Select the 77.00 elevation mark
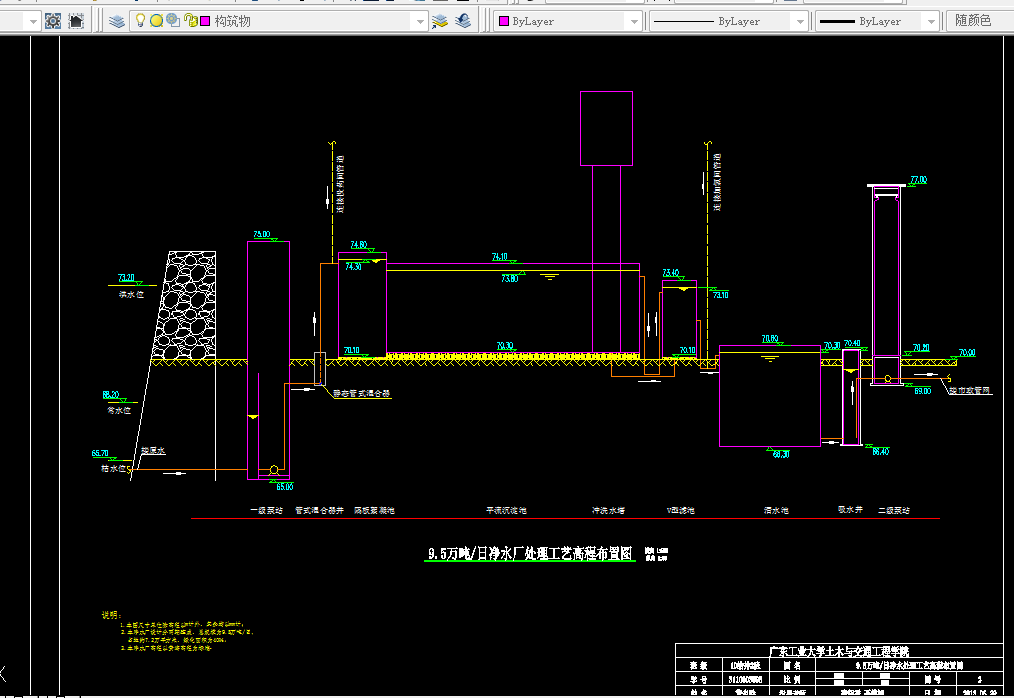1014x698 pixels. [919, 180]
